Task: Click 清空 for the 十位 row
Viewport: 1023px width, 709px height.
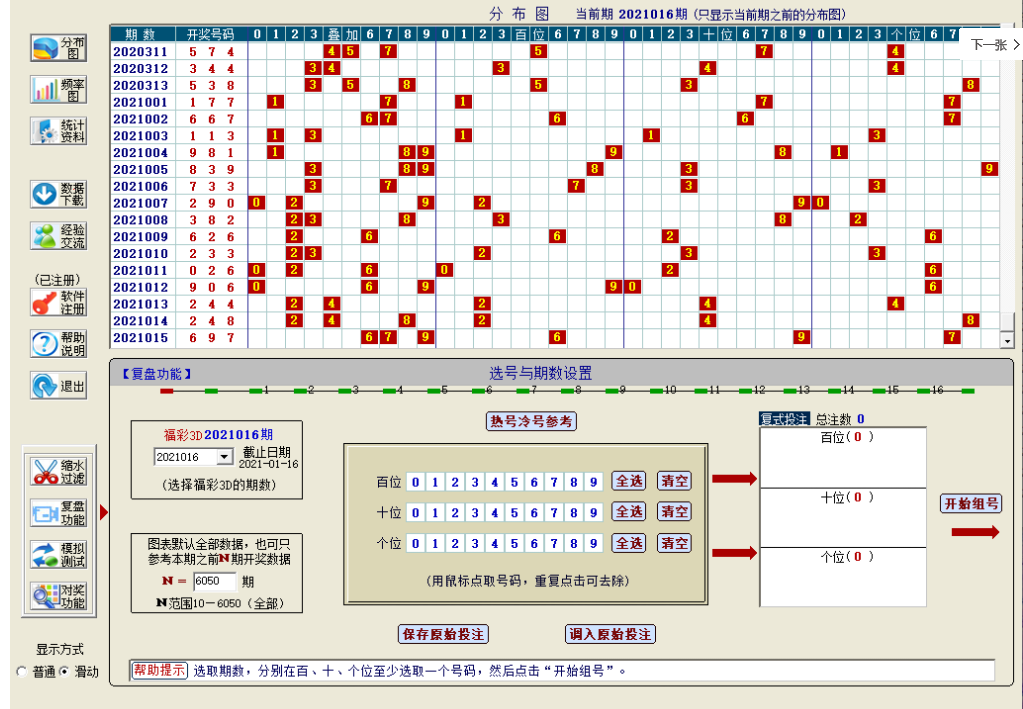Action: pyautogui.click(x=674, y=512)
